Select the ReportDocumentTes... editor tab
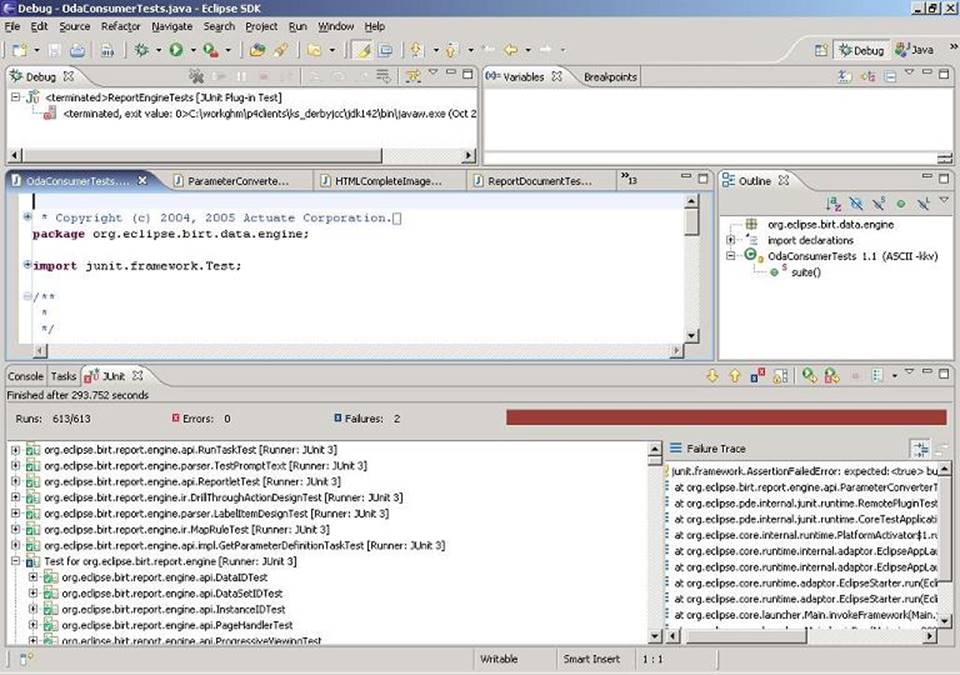 tap(539, 181)
